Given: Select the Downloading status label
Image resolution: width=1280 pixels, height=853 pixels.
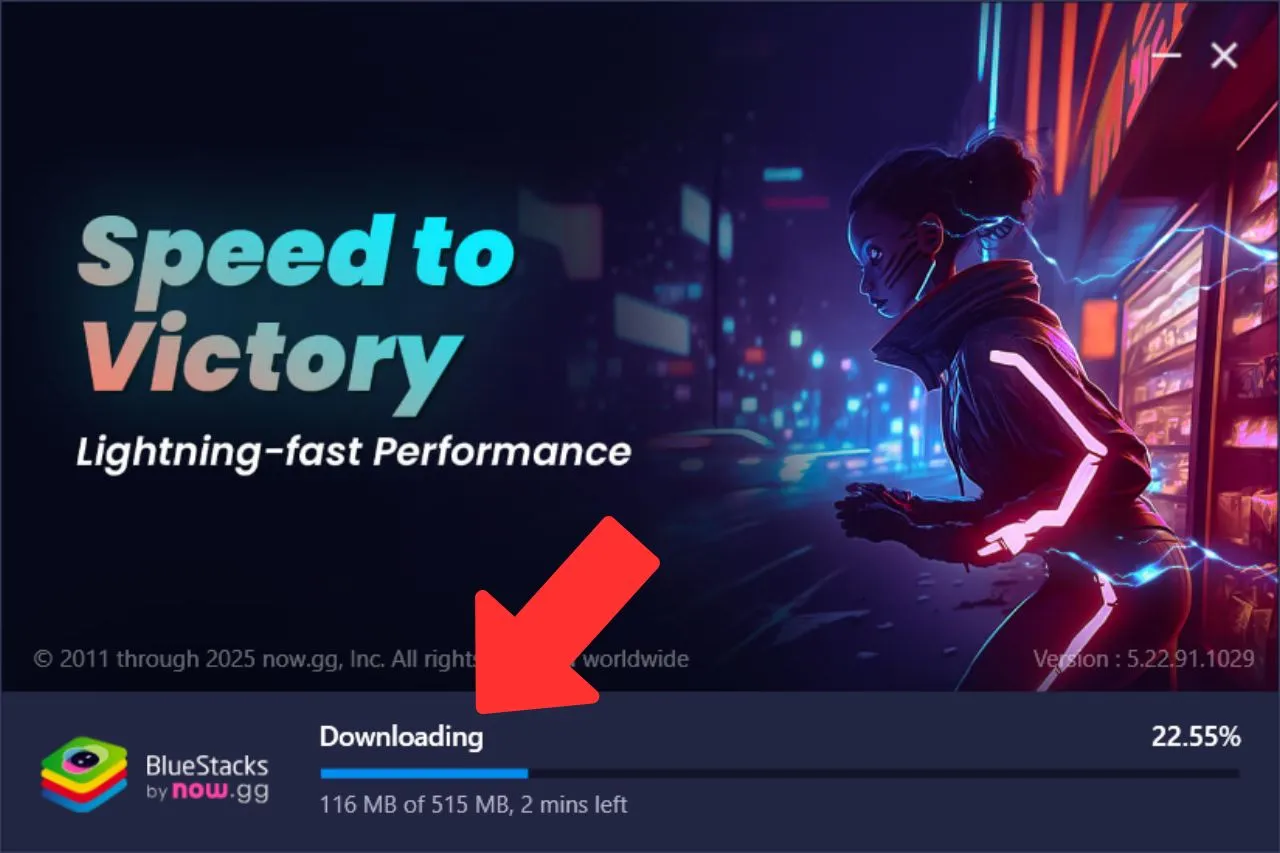Looking at the screenshot, I should 401,738.
